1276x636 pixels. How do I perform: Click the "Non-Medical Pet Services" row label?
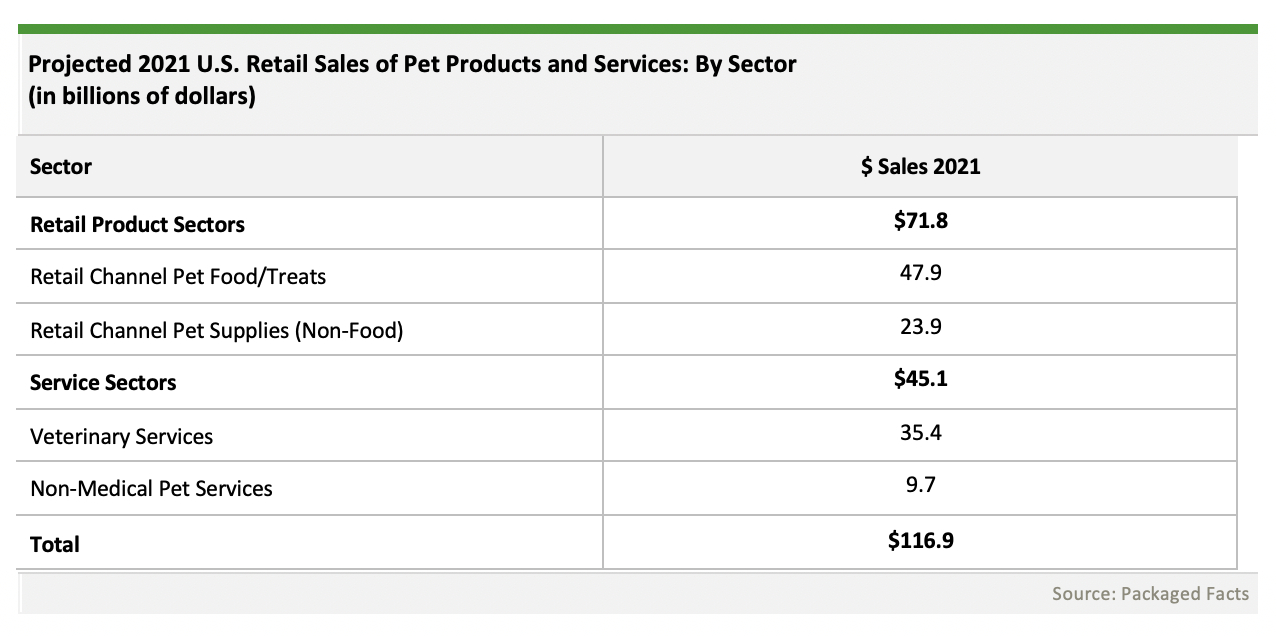(151, 489)
